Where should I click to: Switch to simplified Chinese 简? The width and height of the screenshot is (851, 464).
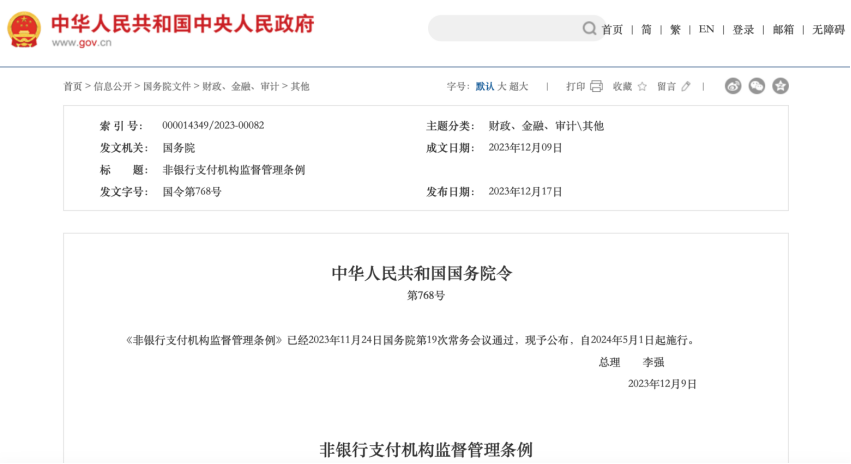646,30
